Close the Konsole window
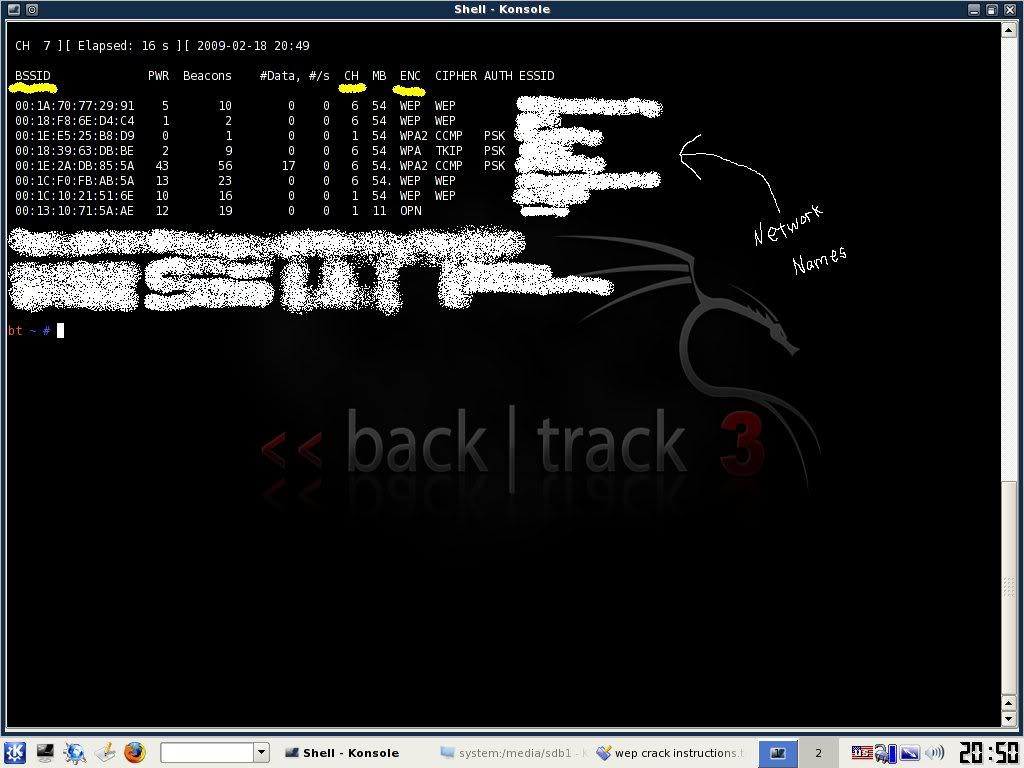The height and width of the screenshot is (768, 1024). (x=1009, y=9)
